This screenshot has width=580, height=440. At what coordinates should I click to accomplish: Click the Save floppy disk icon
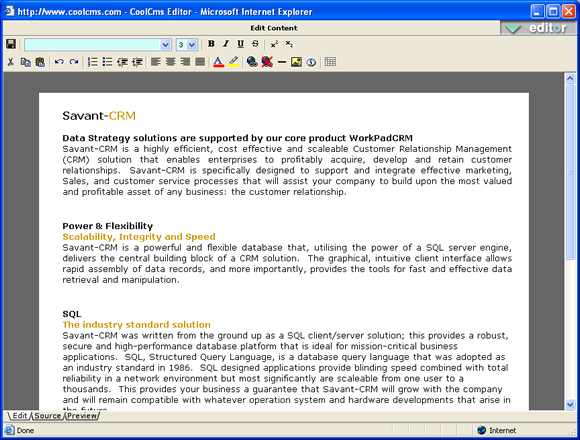pyautogui.click(x=11, y=44)
